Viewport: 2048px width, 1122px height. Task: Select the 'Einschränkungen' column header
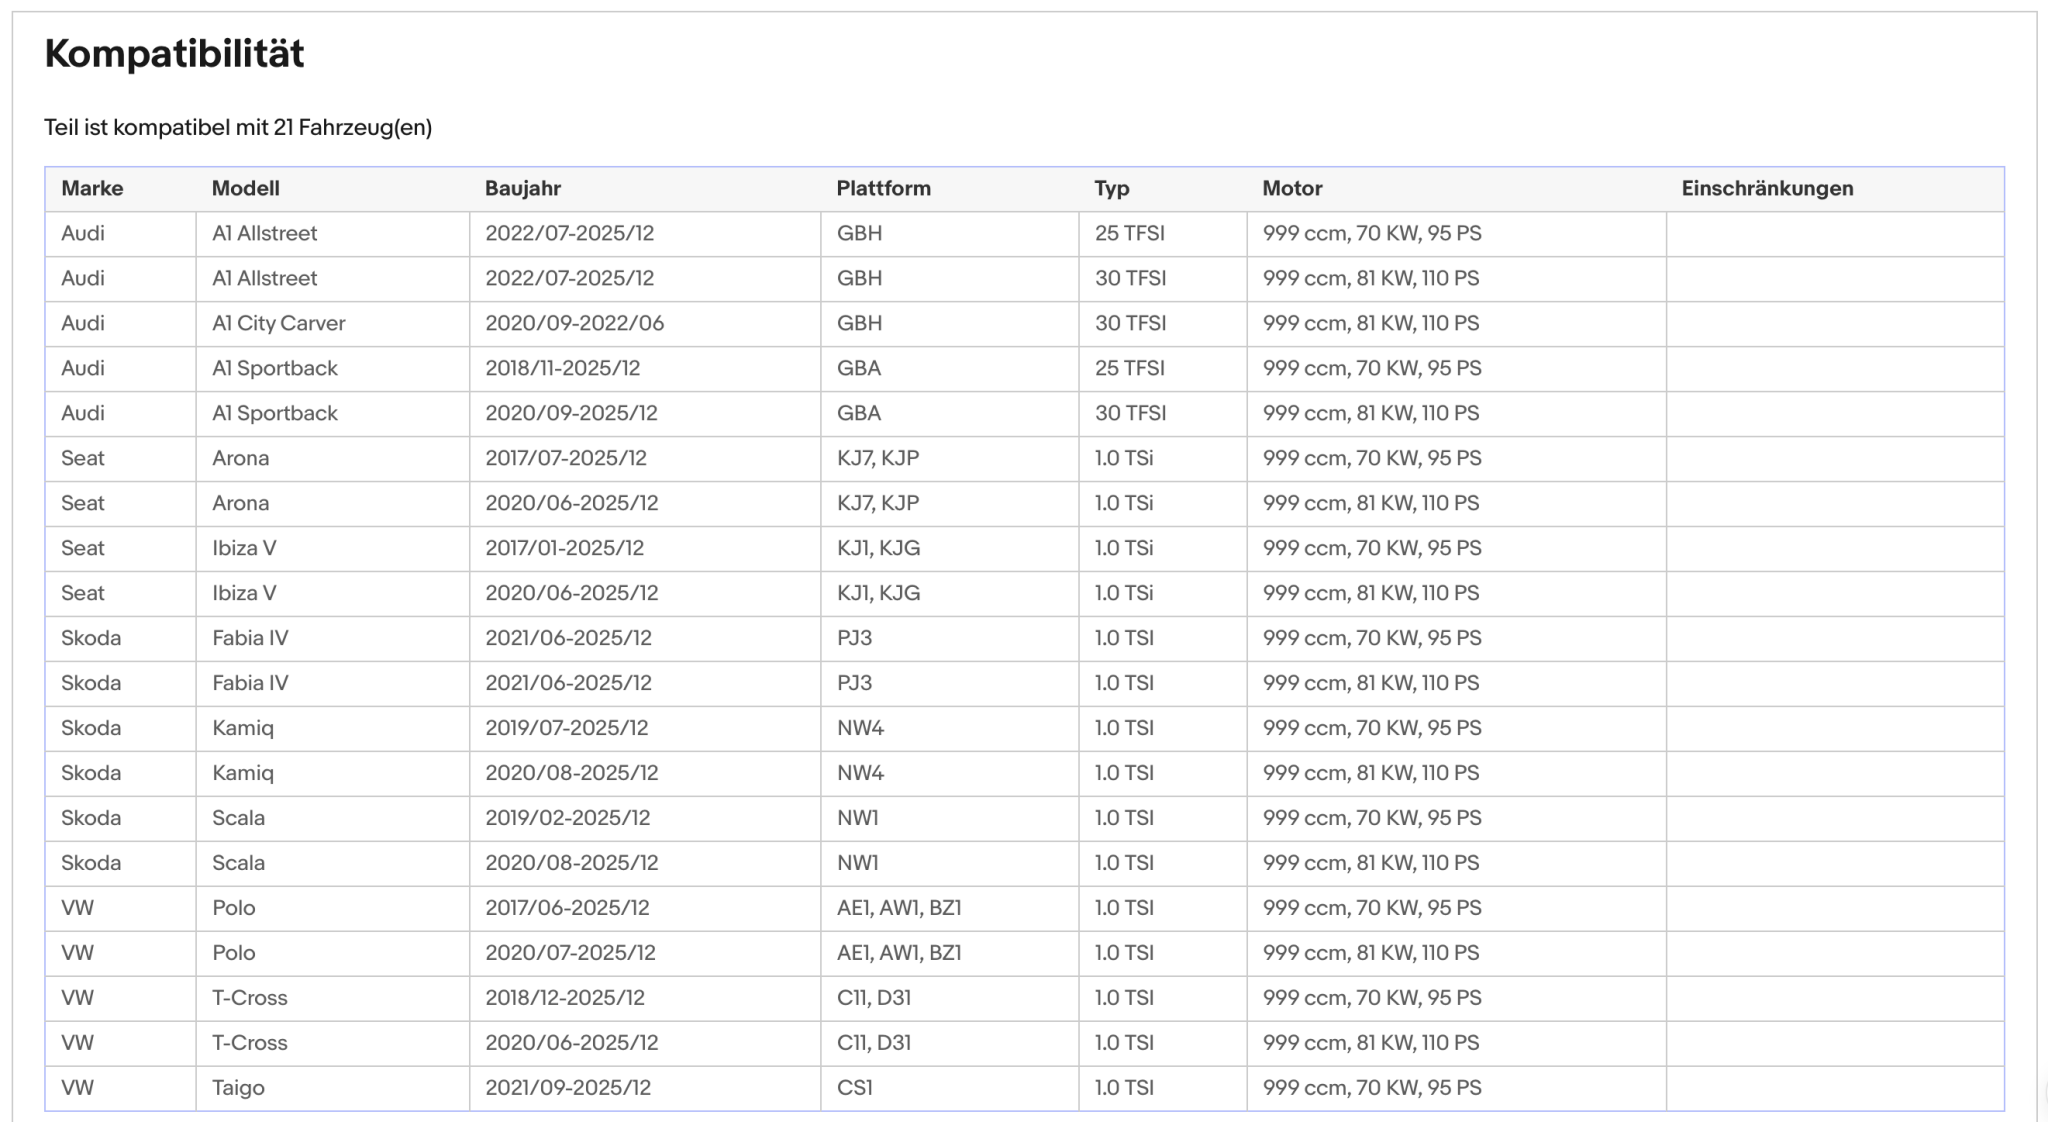1767,188
